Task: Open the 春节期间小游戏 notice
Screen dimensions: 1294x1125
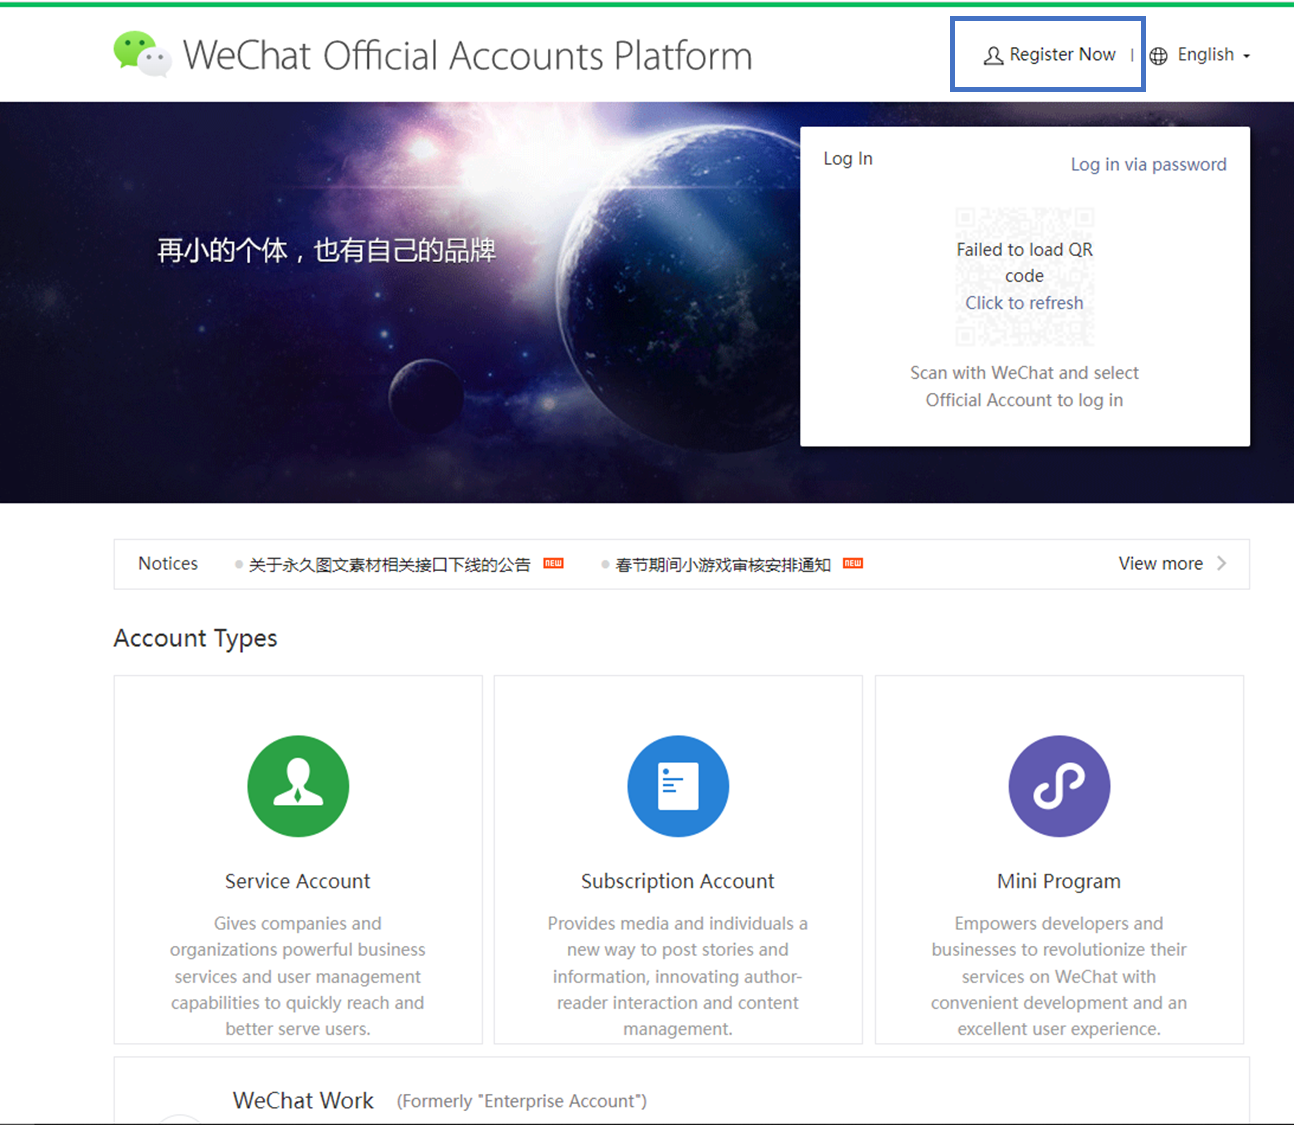Action: [722, 564]
